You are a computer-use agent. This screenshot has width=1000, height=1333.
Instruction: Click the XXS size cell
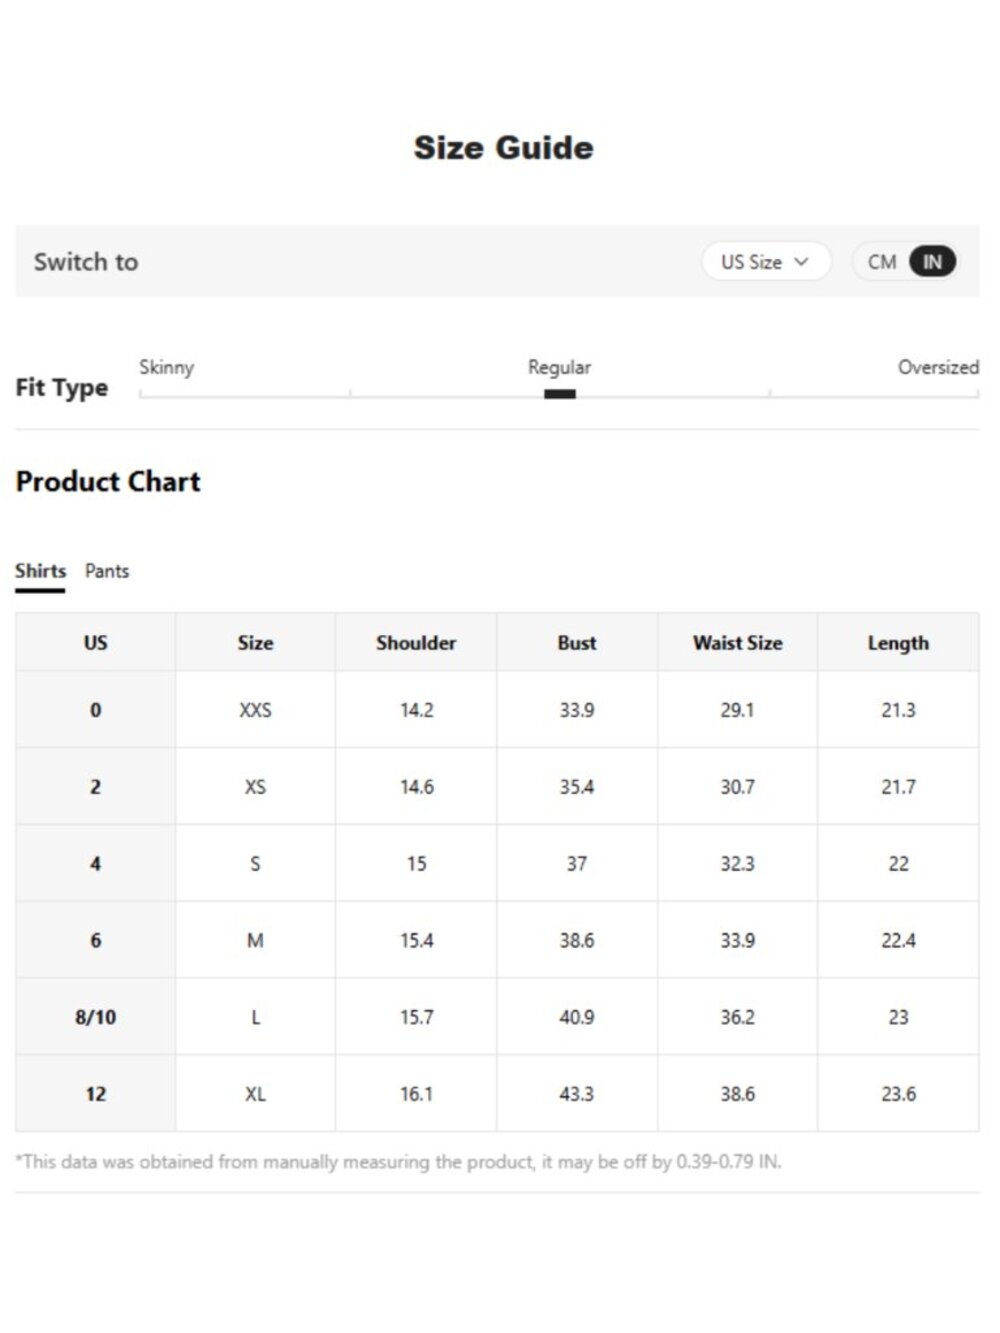point(255,710)
